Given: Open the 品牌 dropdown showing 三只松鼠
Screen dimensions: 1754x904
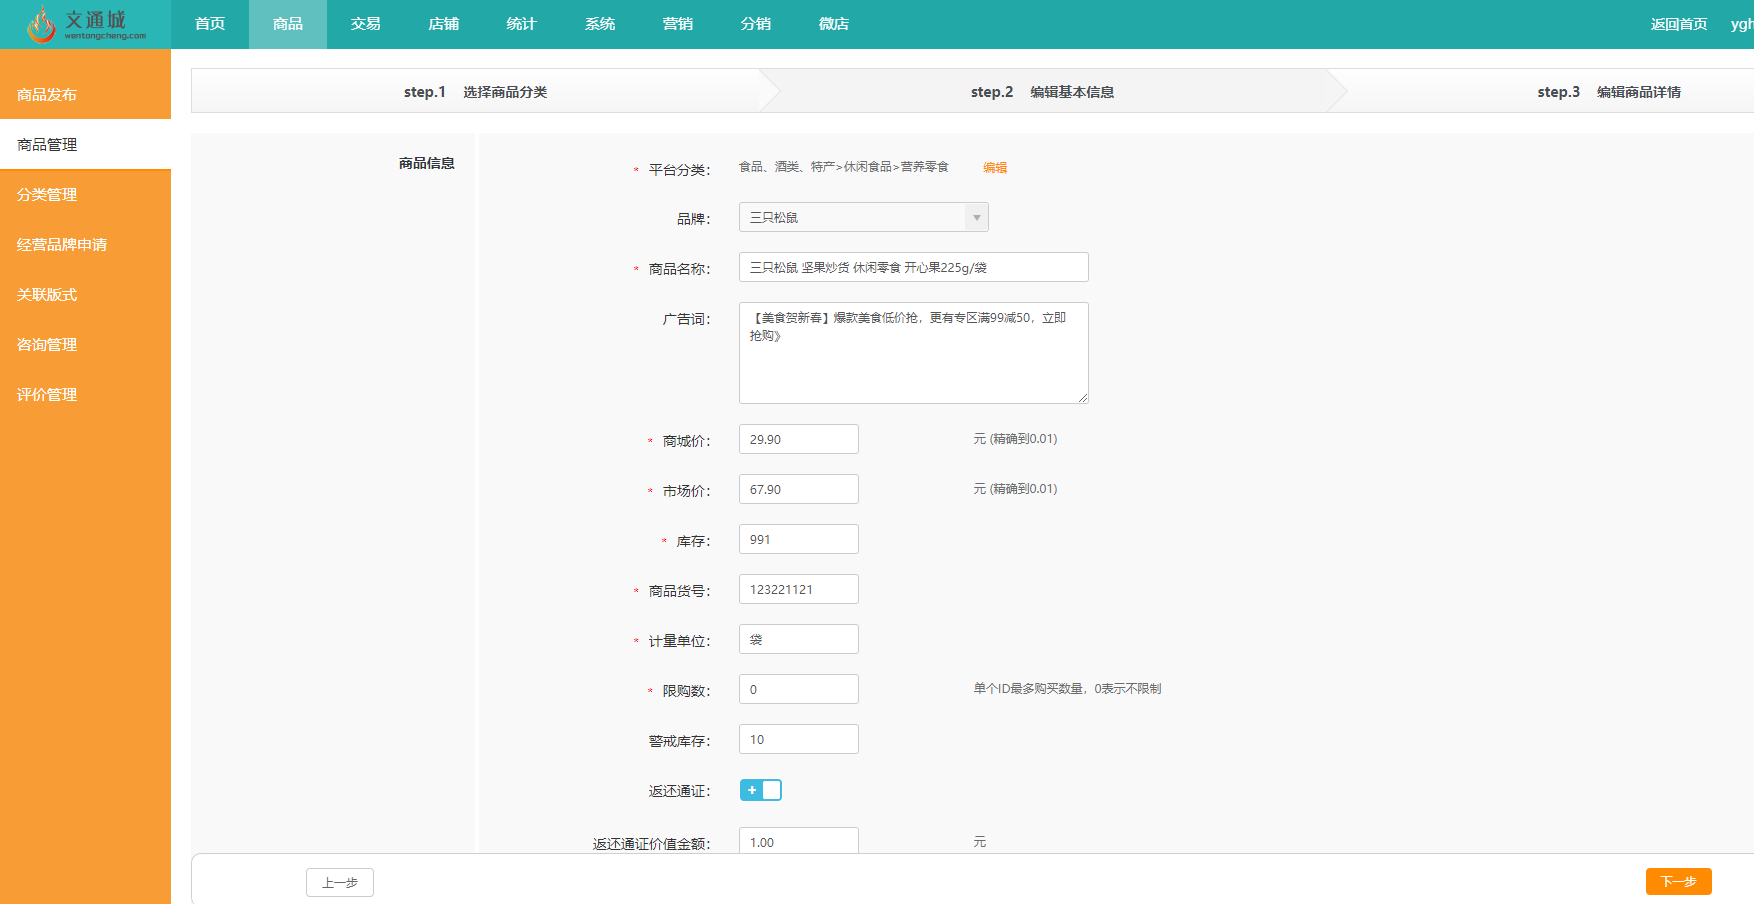Looking at the screenshot, I should (x=864, y=217).
